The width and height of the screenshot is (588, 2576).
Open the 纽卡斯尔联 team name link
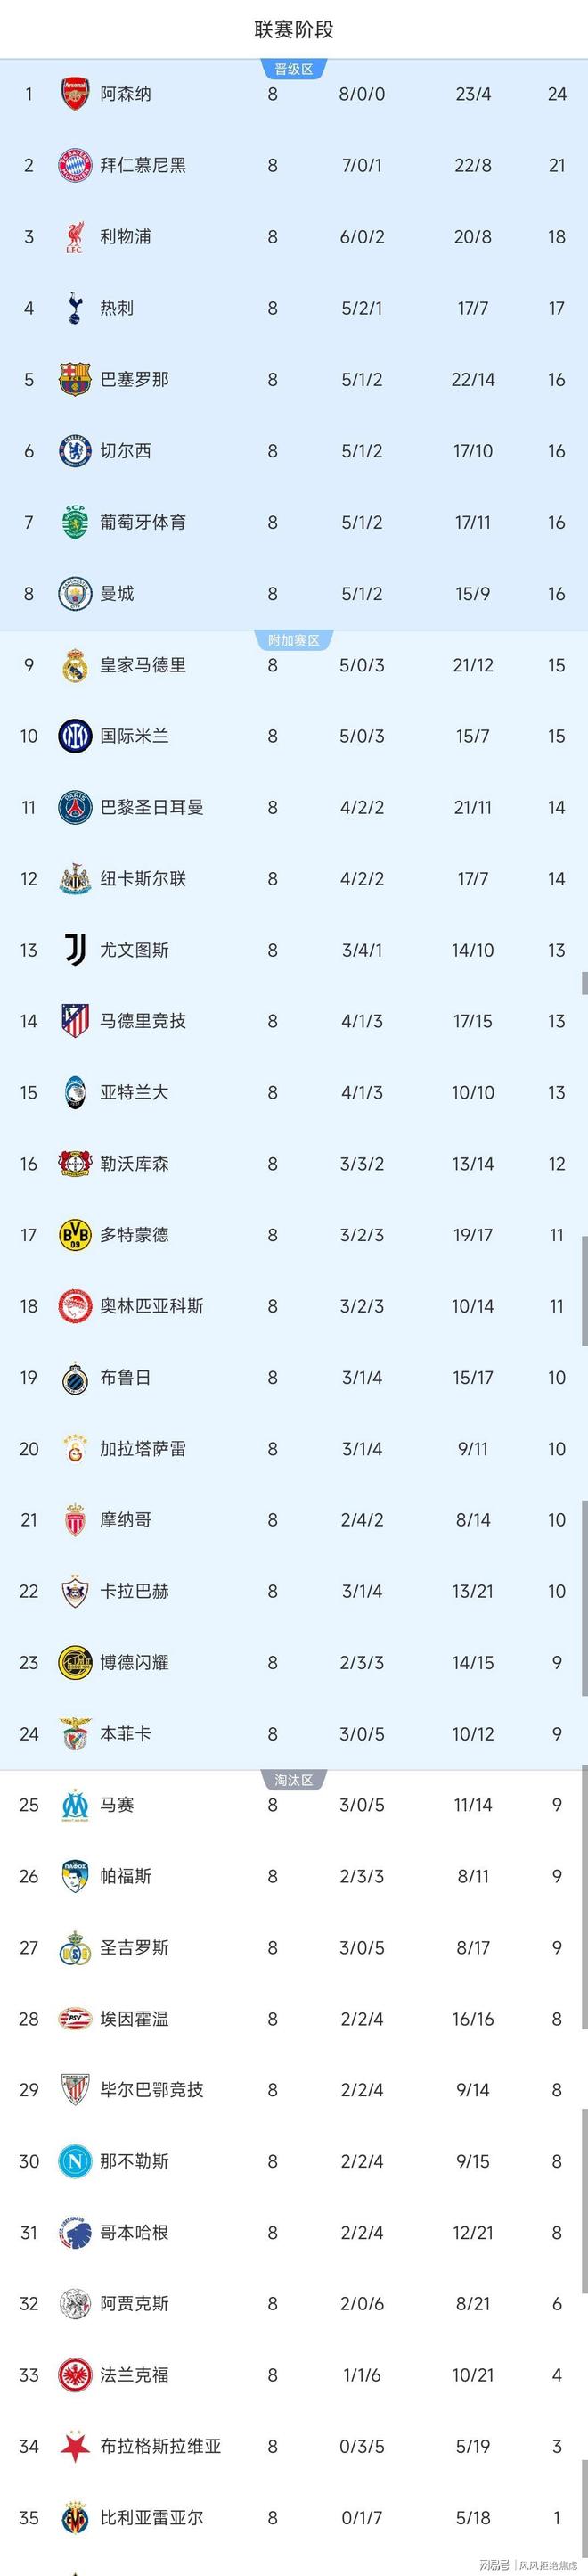[143, 879]
